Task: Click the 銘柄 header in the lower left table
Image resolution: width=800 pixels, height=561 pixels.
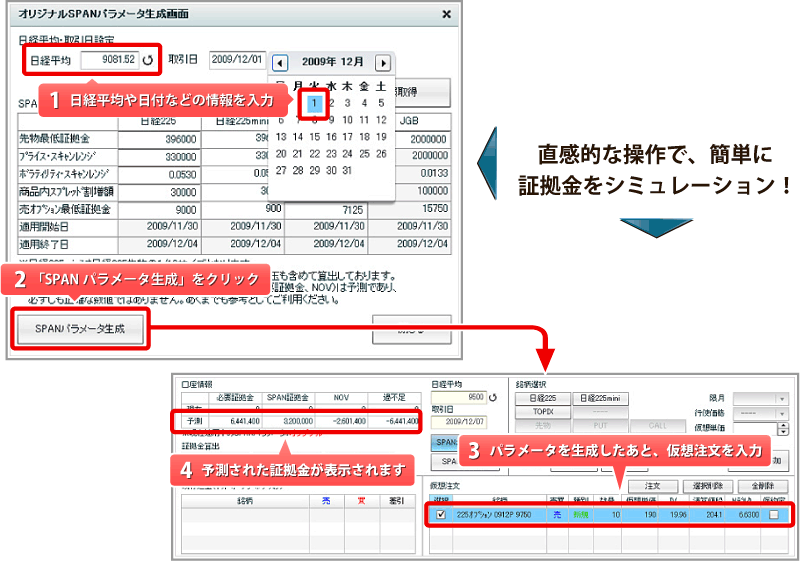Action: pyautogui.click(x=245, y=501)
